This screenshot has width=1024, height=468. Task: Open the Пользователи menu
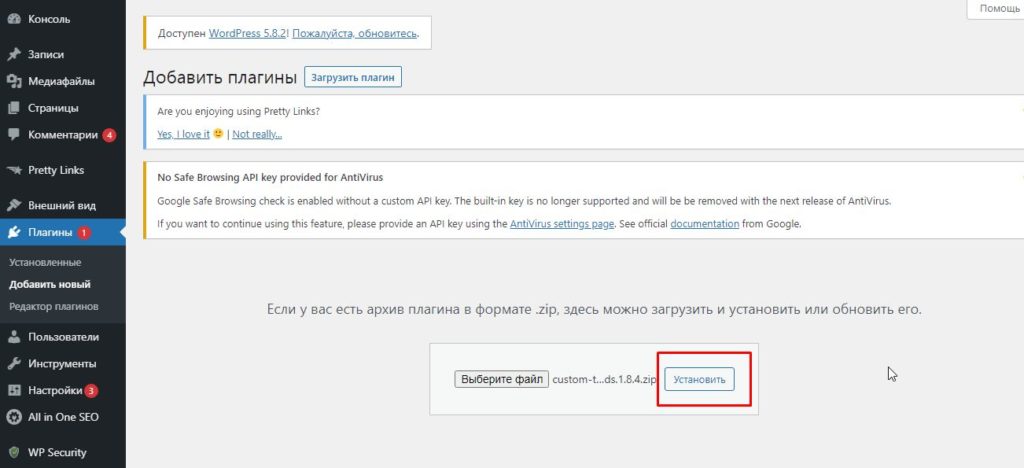pos(63,337)
